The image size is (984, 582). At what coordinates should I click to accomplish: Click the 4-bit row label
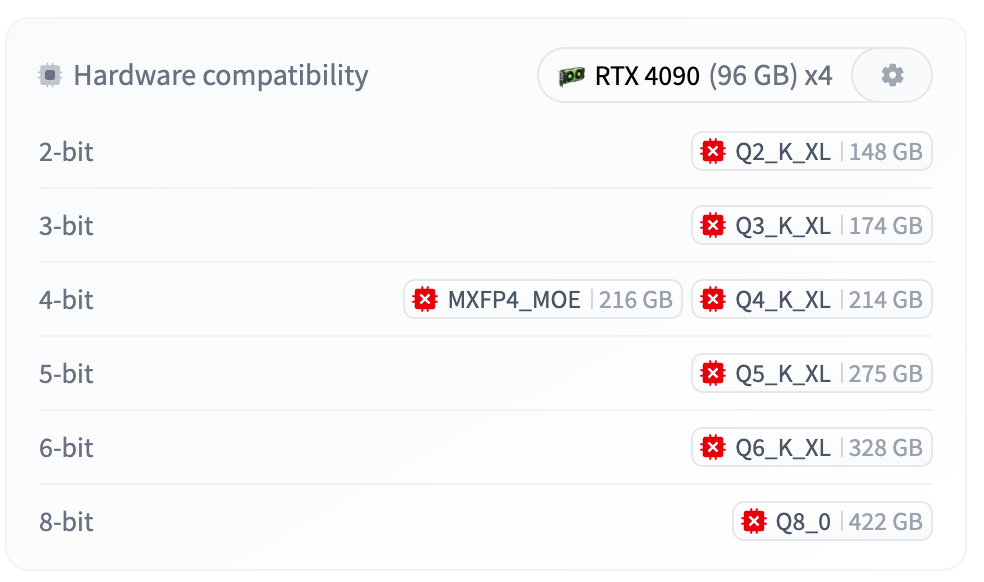[66, 300]
